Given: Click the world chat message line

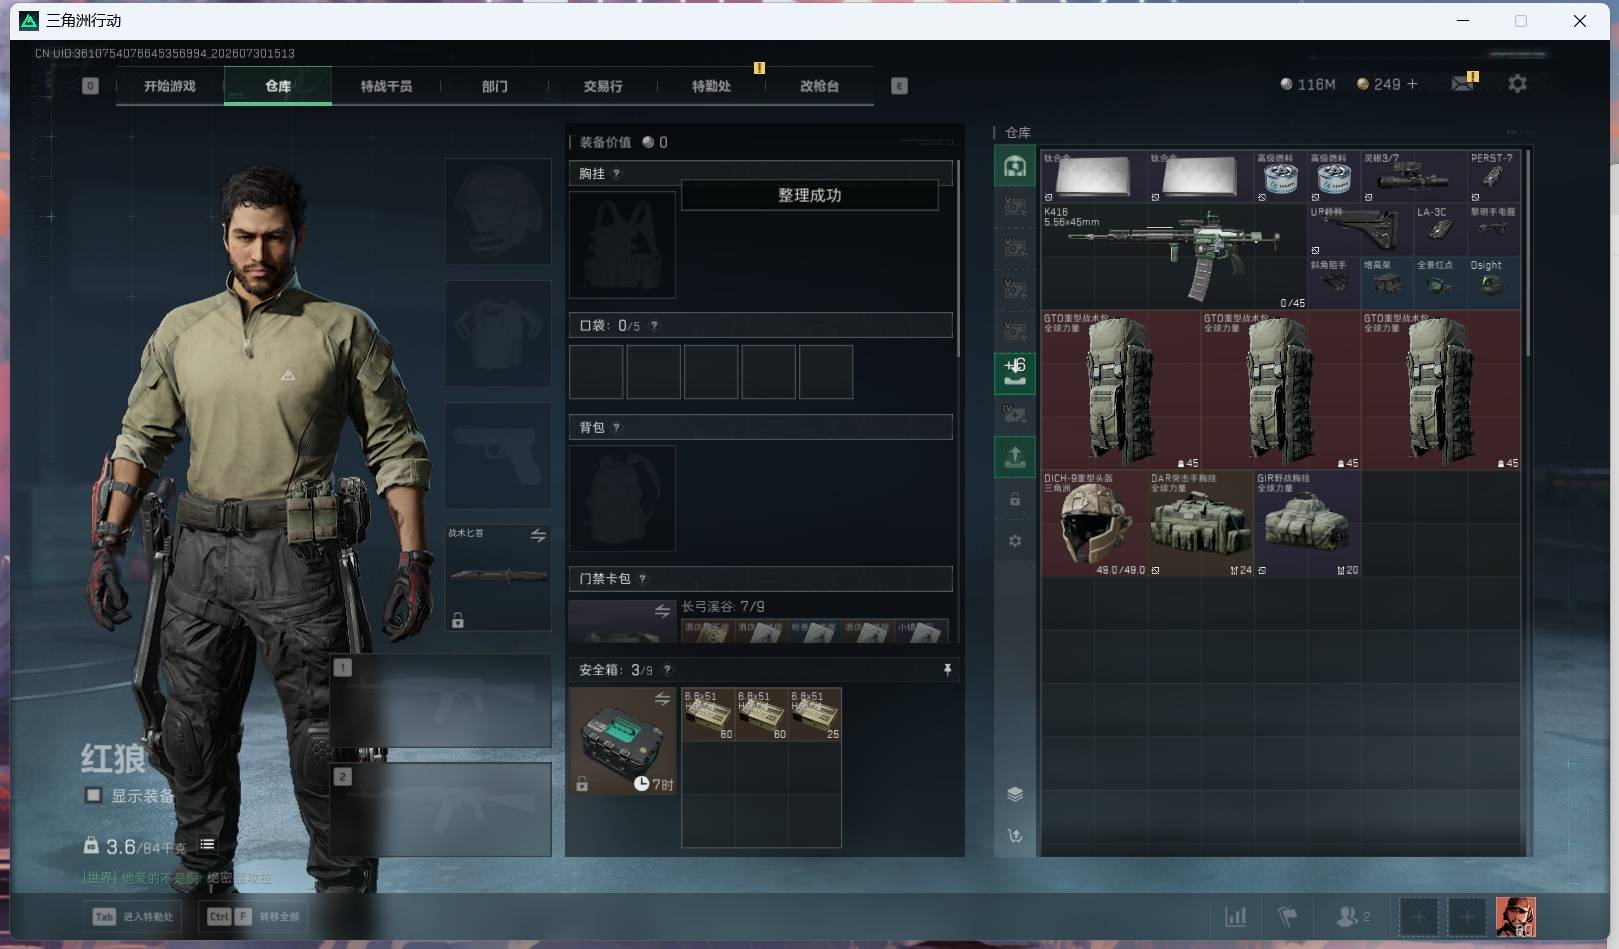Looking at the screenshot, I should [x=177, y=878].
